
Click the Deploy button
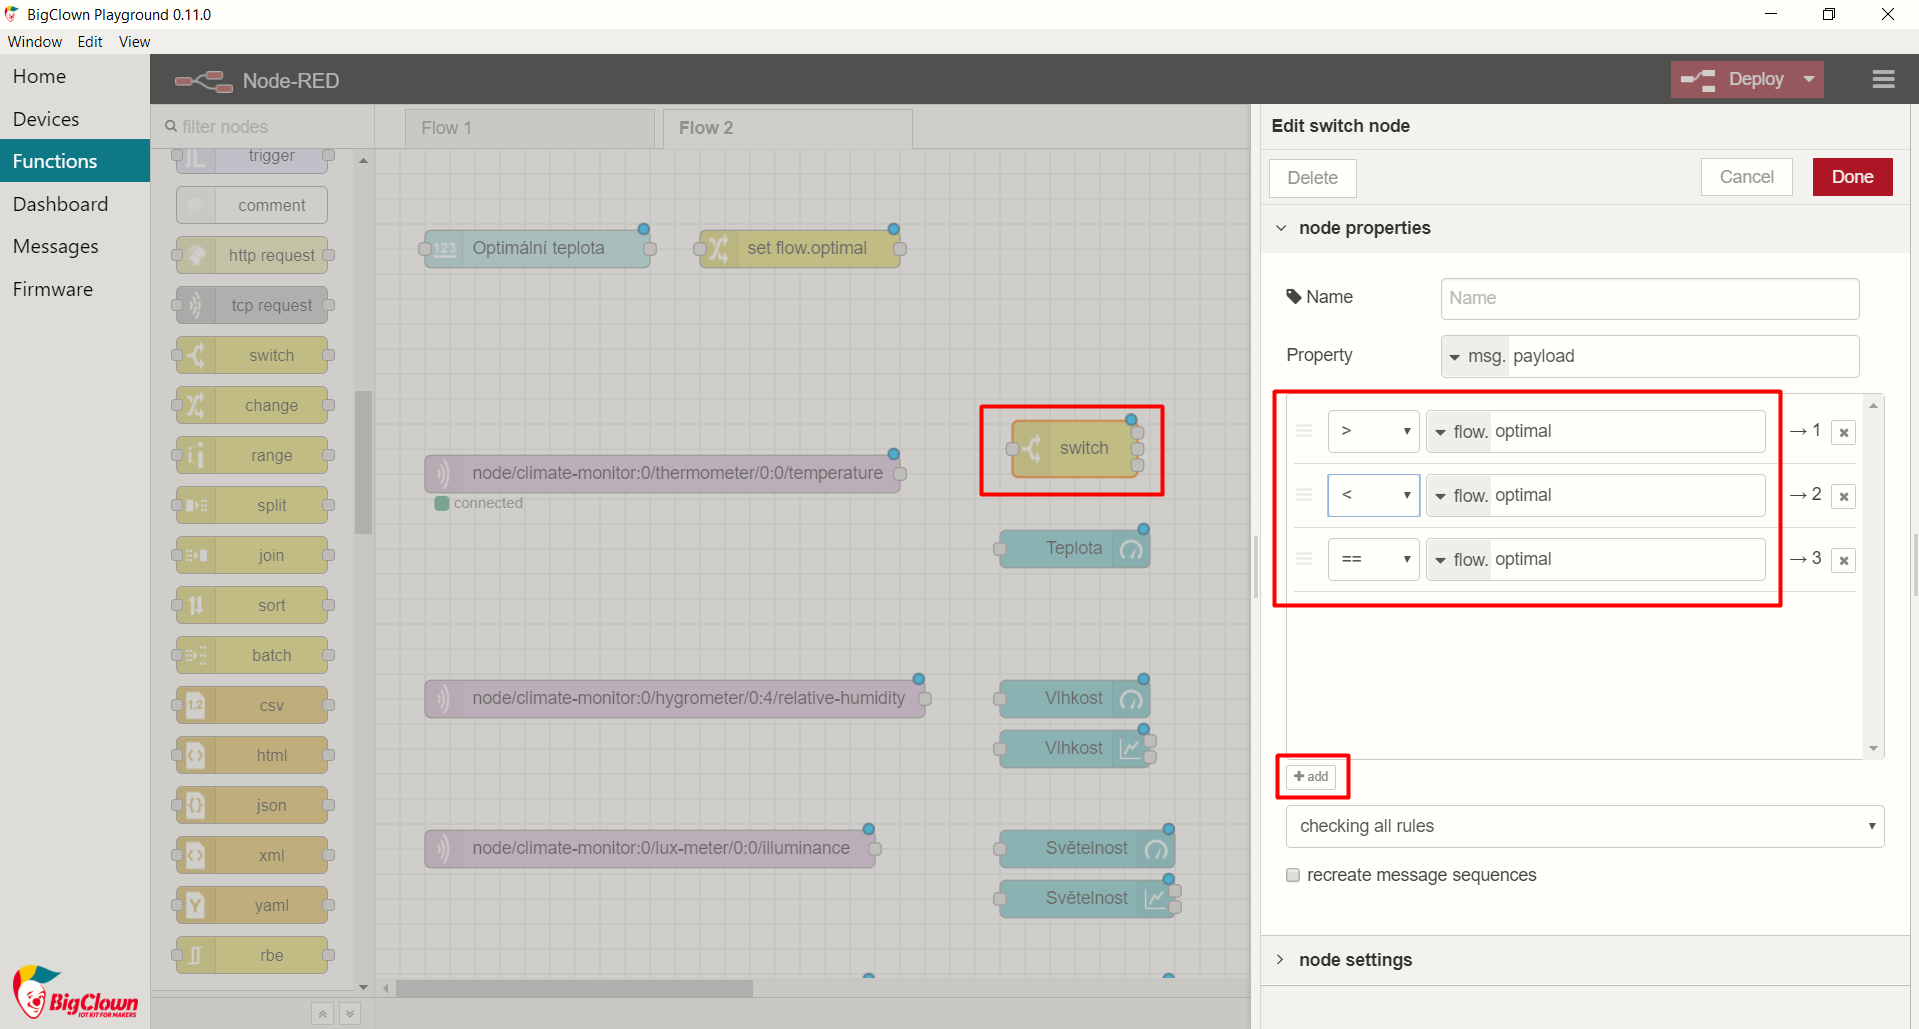coord(1735,79)
